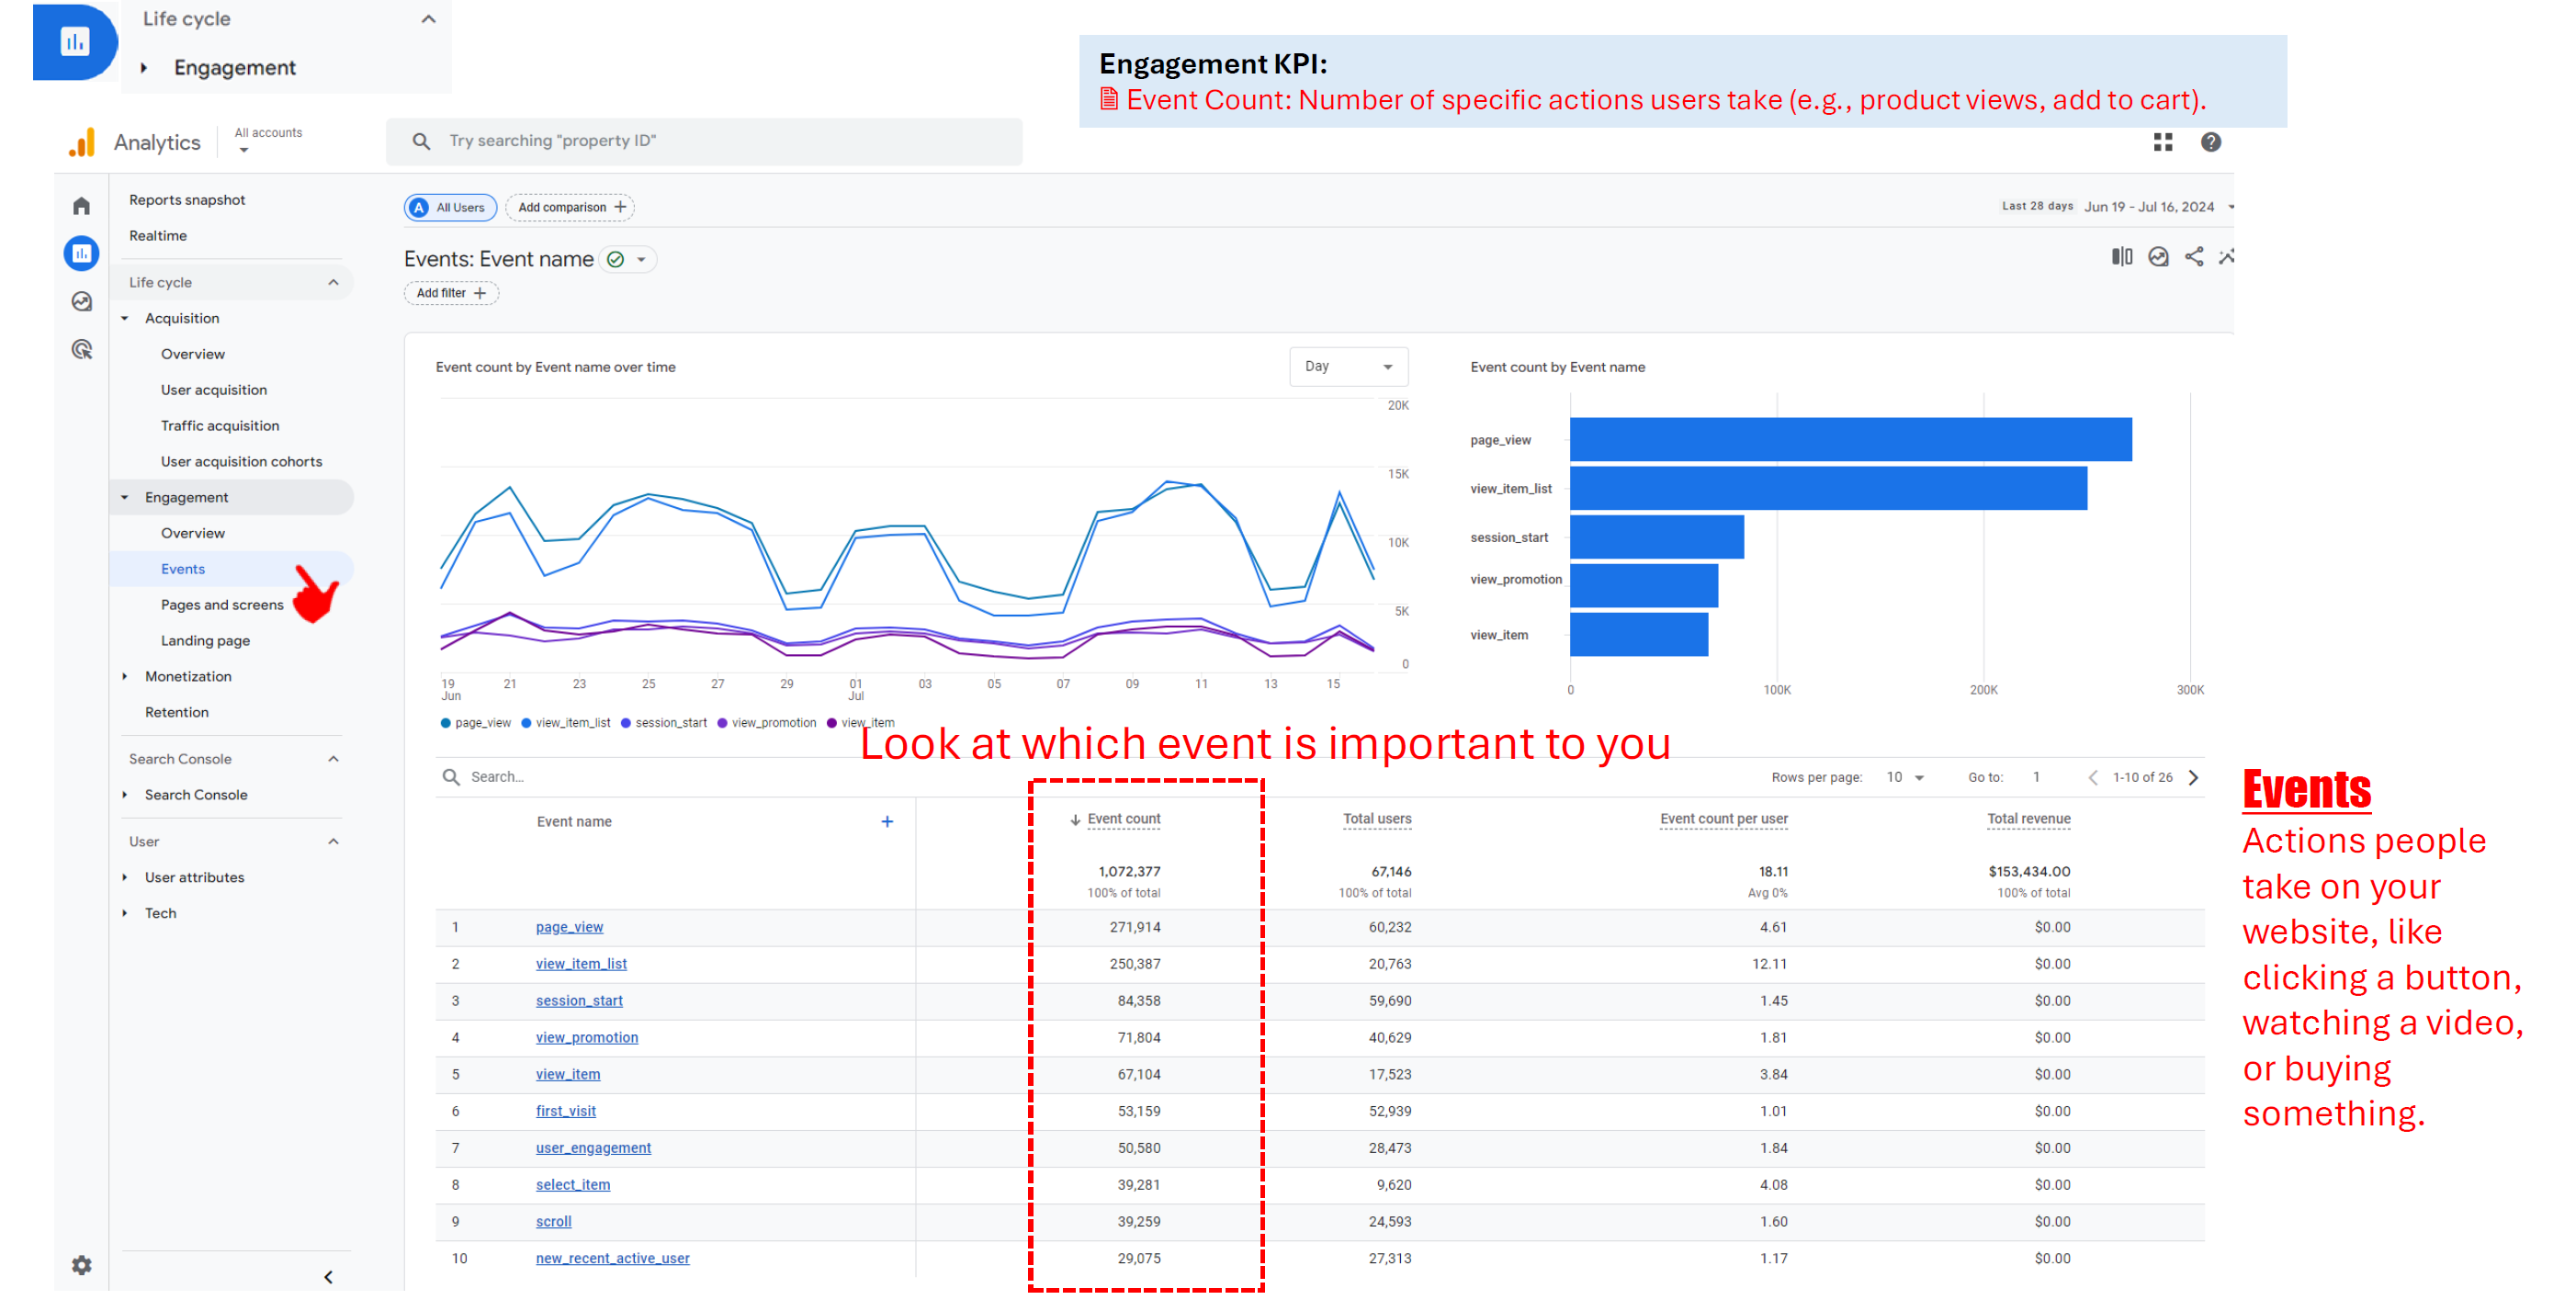2576x1311 pixels.
Task: Share this report icon
Action: tap(2193, 257)
